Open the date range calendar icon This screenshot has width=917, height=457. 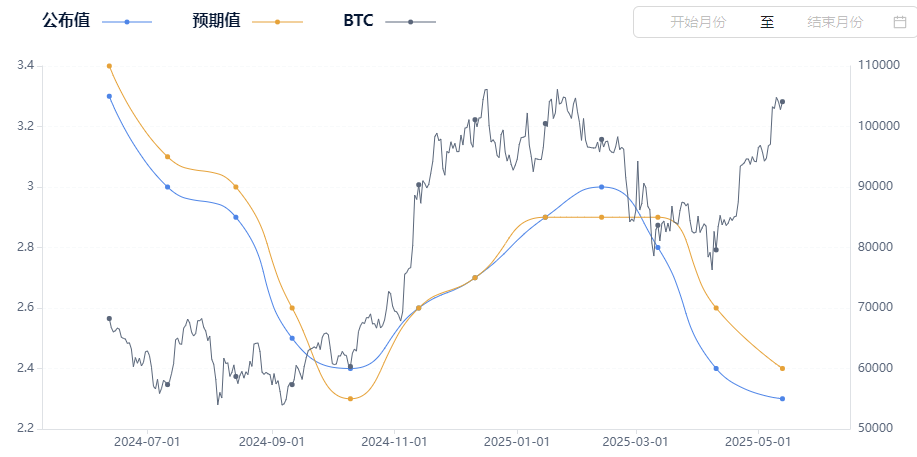pos(899,22)
